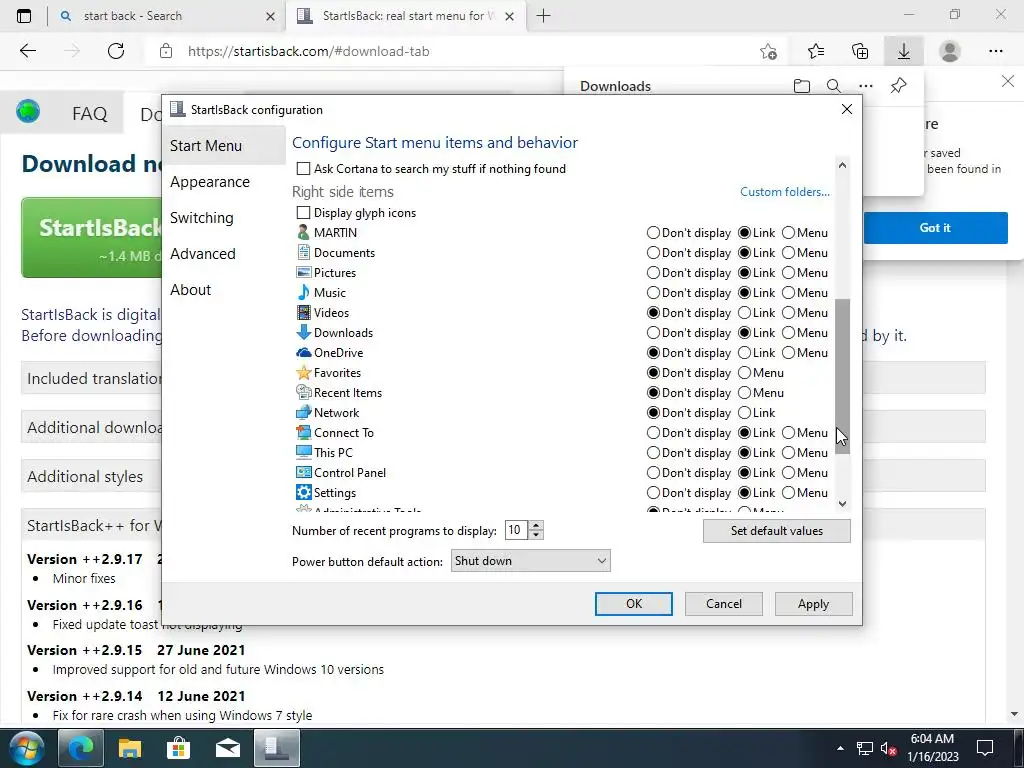
Task: Click Apply in configuration dialog
Action: (x=813, y=604)
